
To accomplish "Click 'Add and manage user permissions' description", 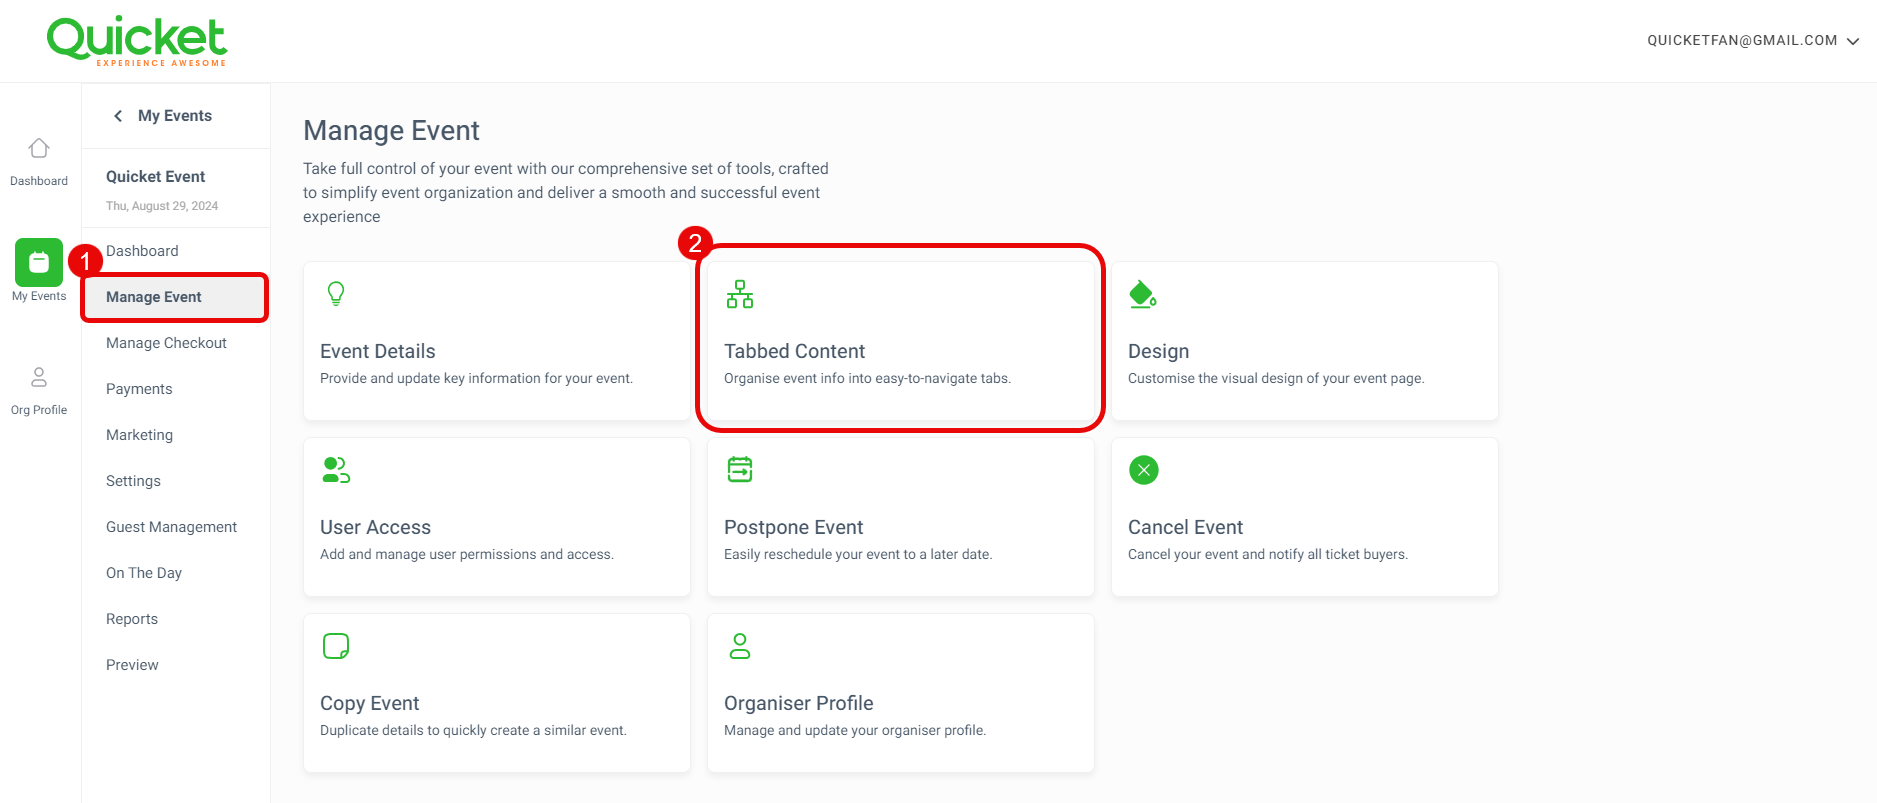I will click(x=467, y=554).
